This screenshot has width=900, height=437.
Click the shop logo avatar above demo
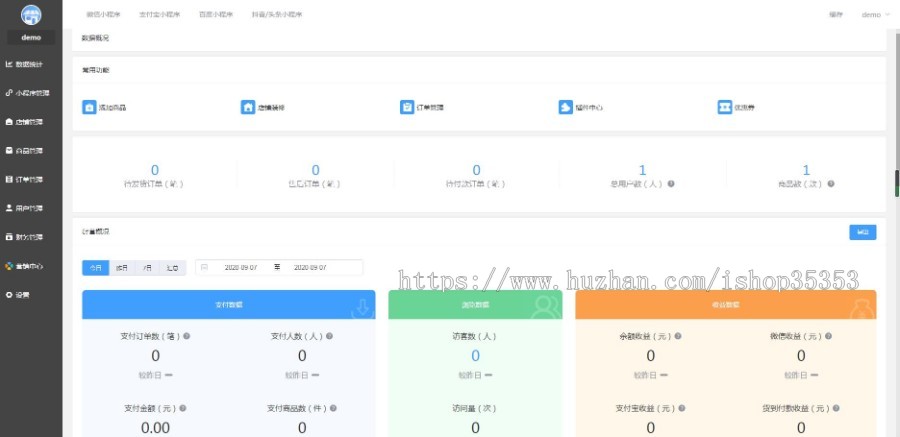[31, 14]
